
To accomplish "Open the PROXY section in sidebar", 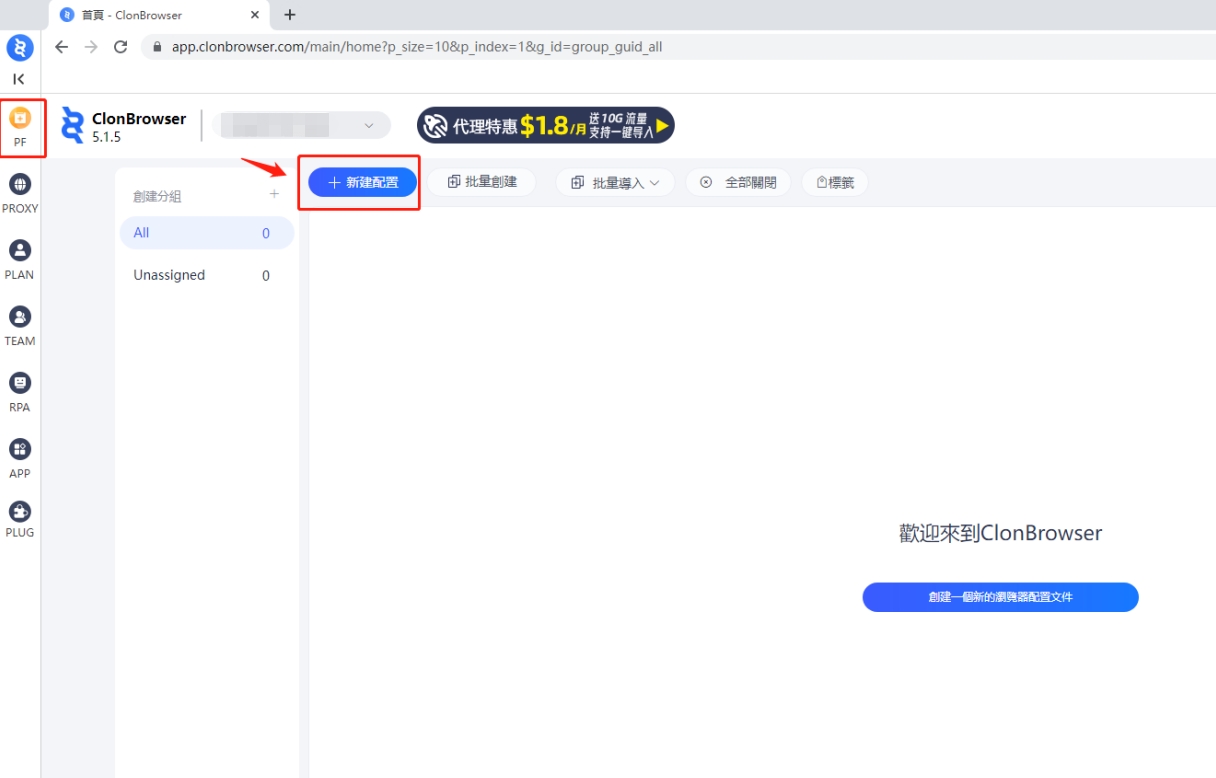I will 20,193.
